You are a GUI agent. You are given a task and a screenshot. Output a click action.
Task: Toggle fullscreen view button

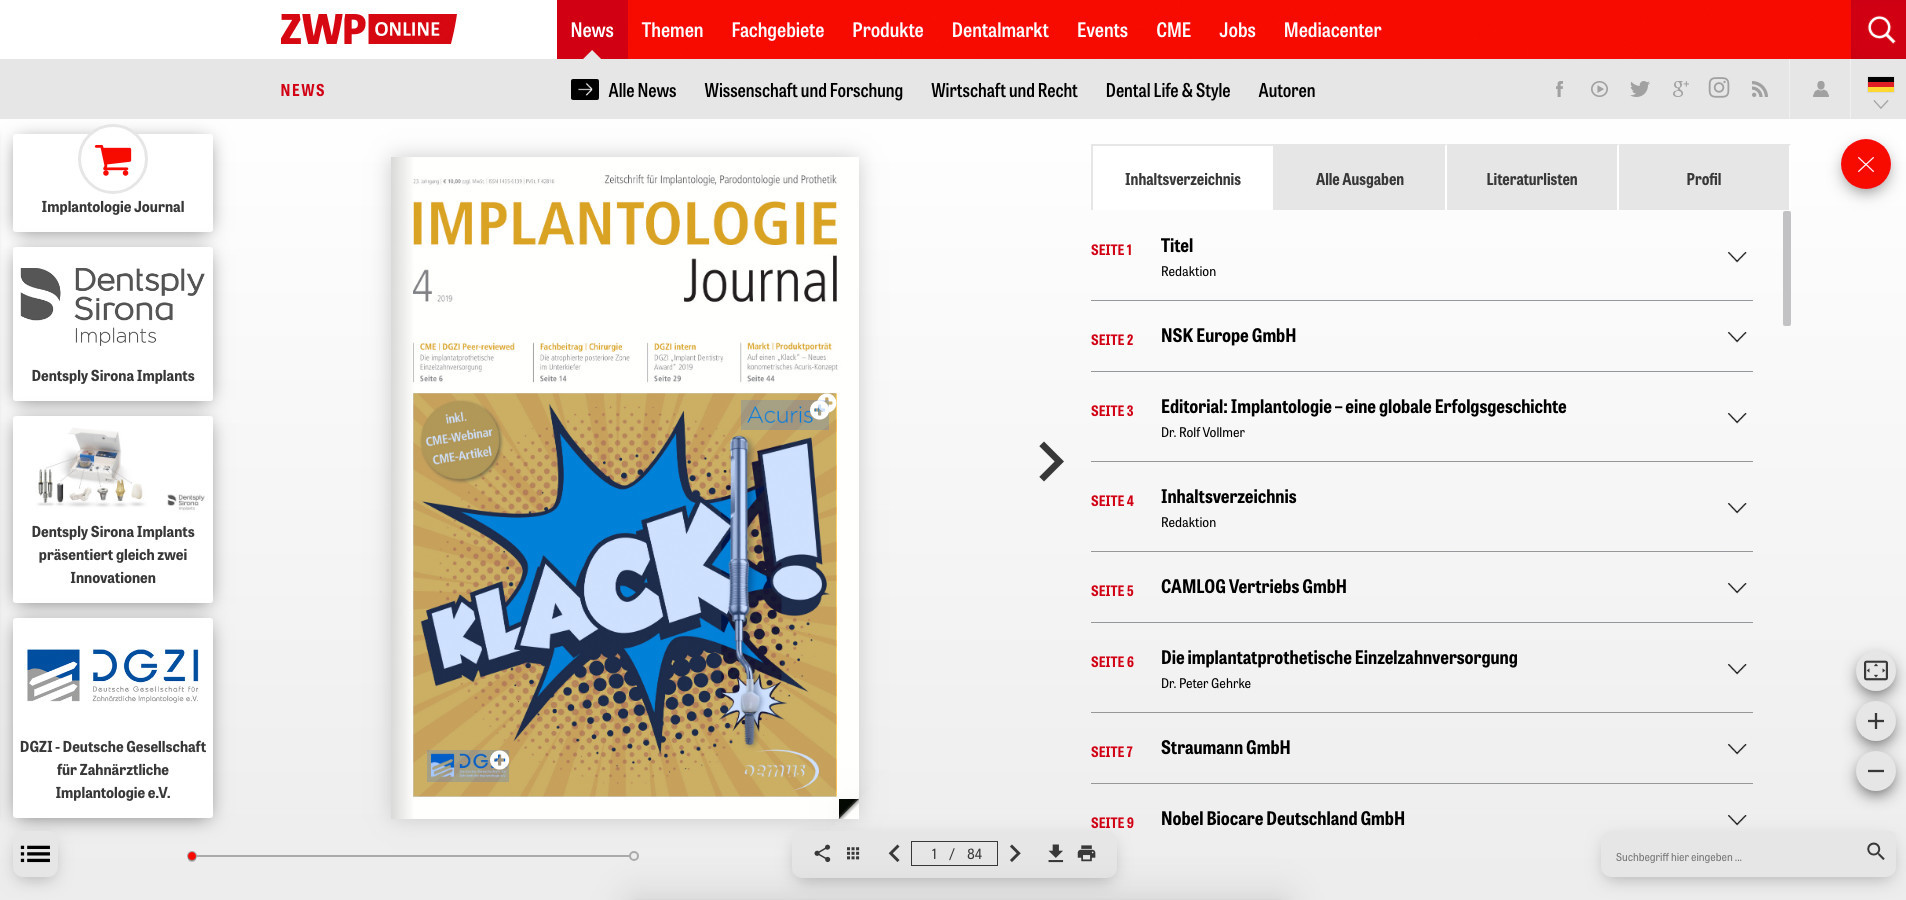1876,671
